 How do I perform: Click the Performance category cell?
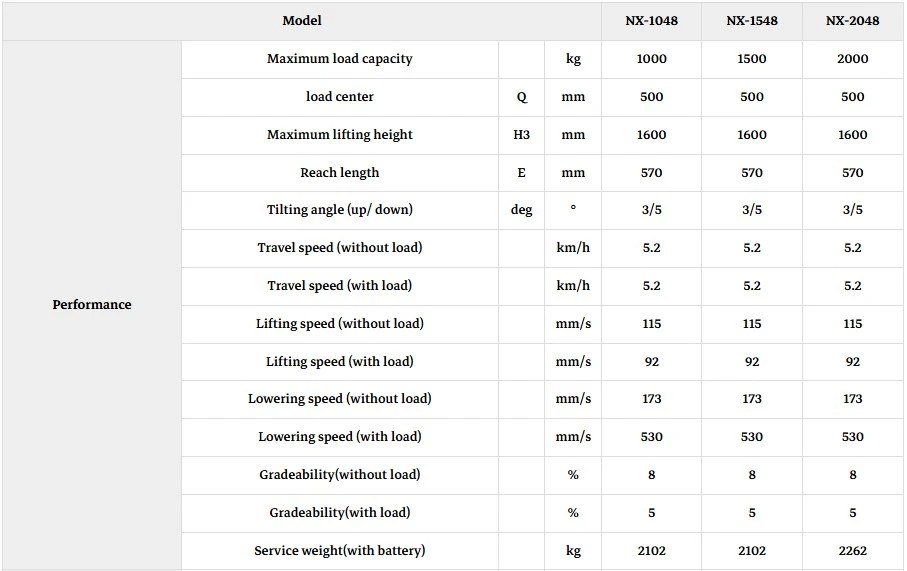point(92,305)
